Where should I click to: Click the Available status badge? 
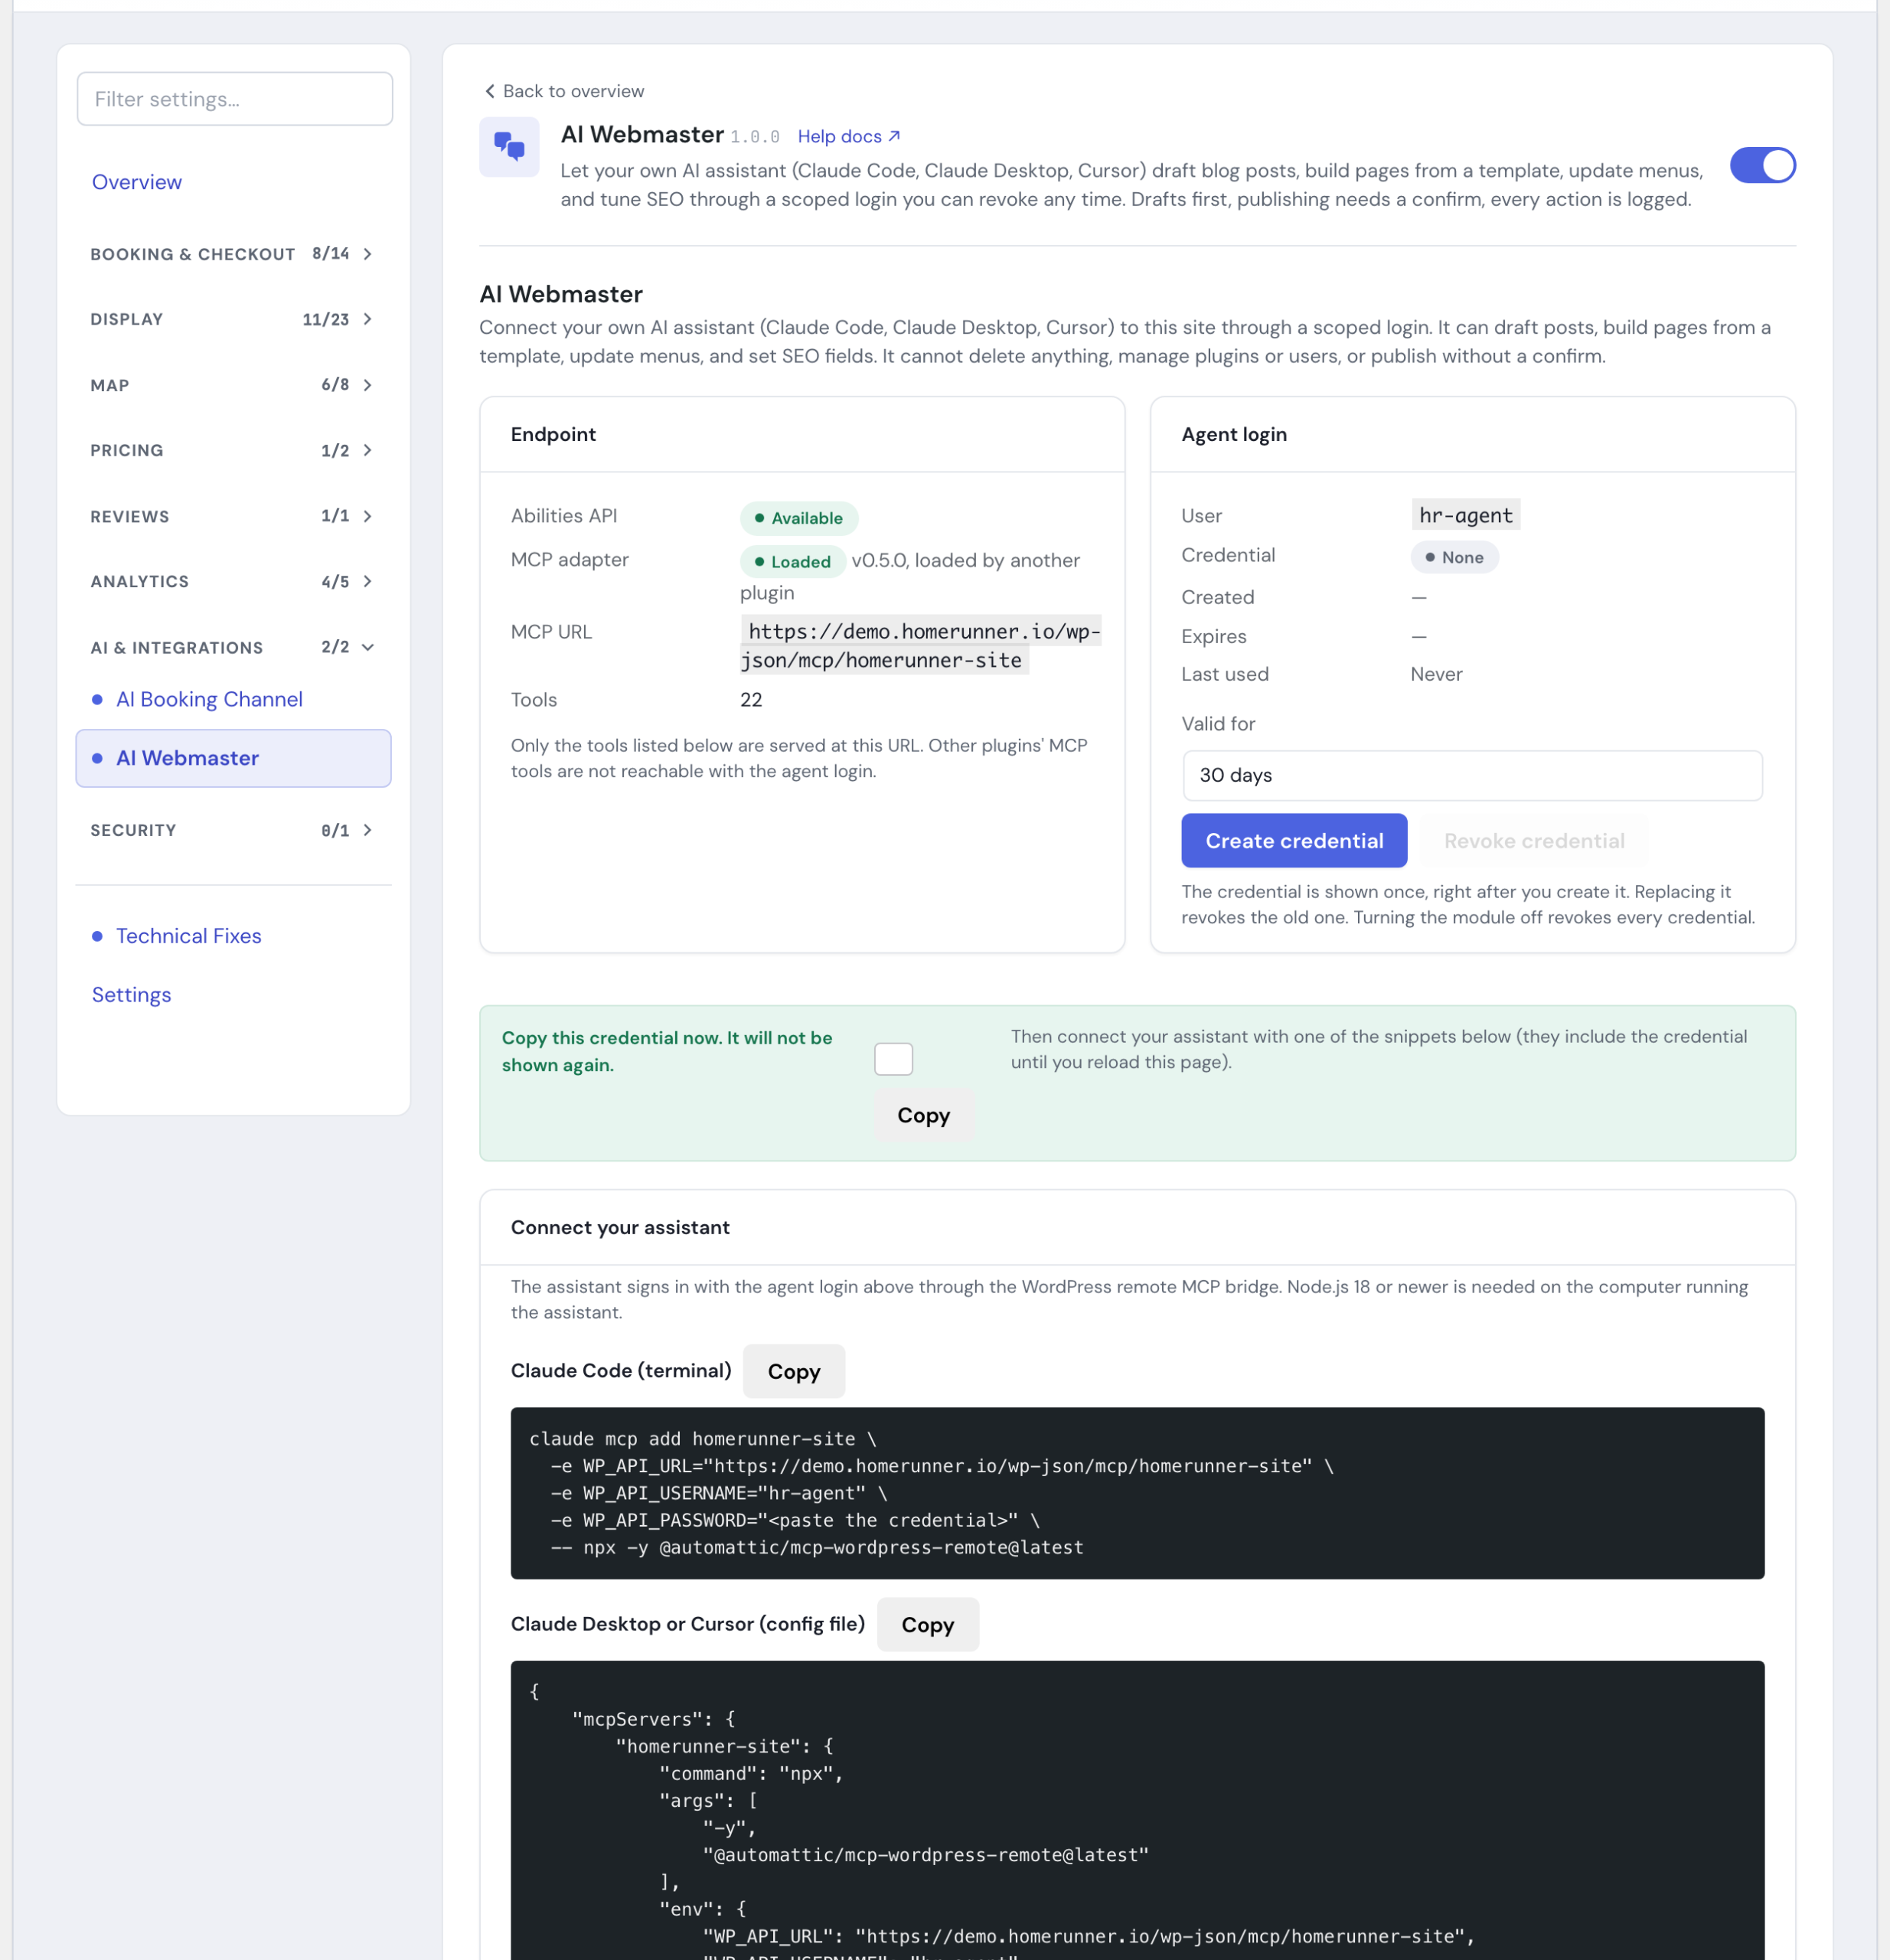(799, 518)
